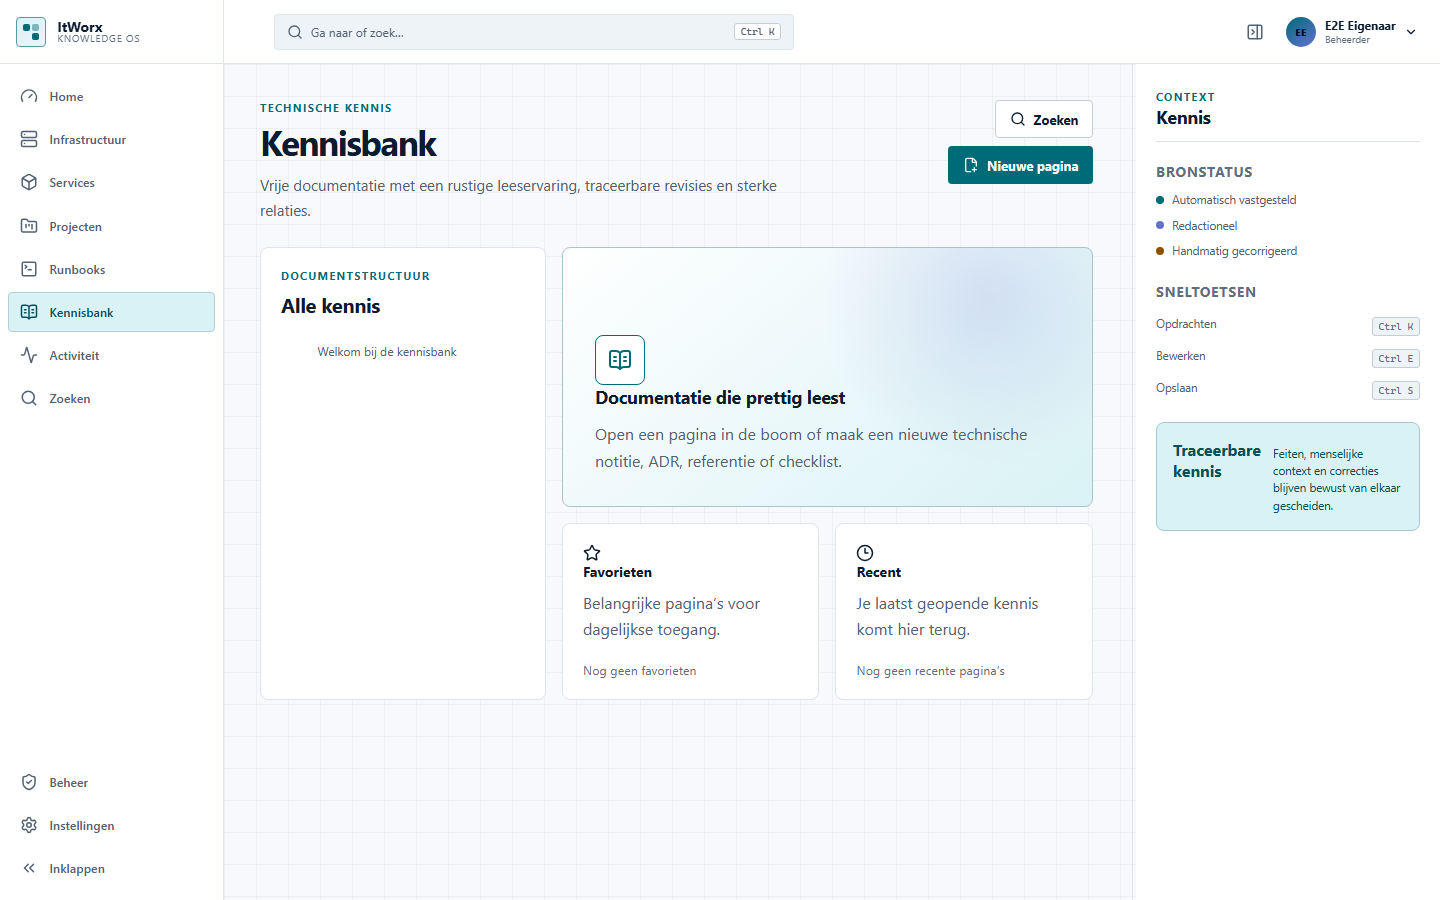The width and height of the screenshot is (1440, 900).
Task: Click the ItWorx logo icon
Action: 31,32
